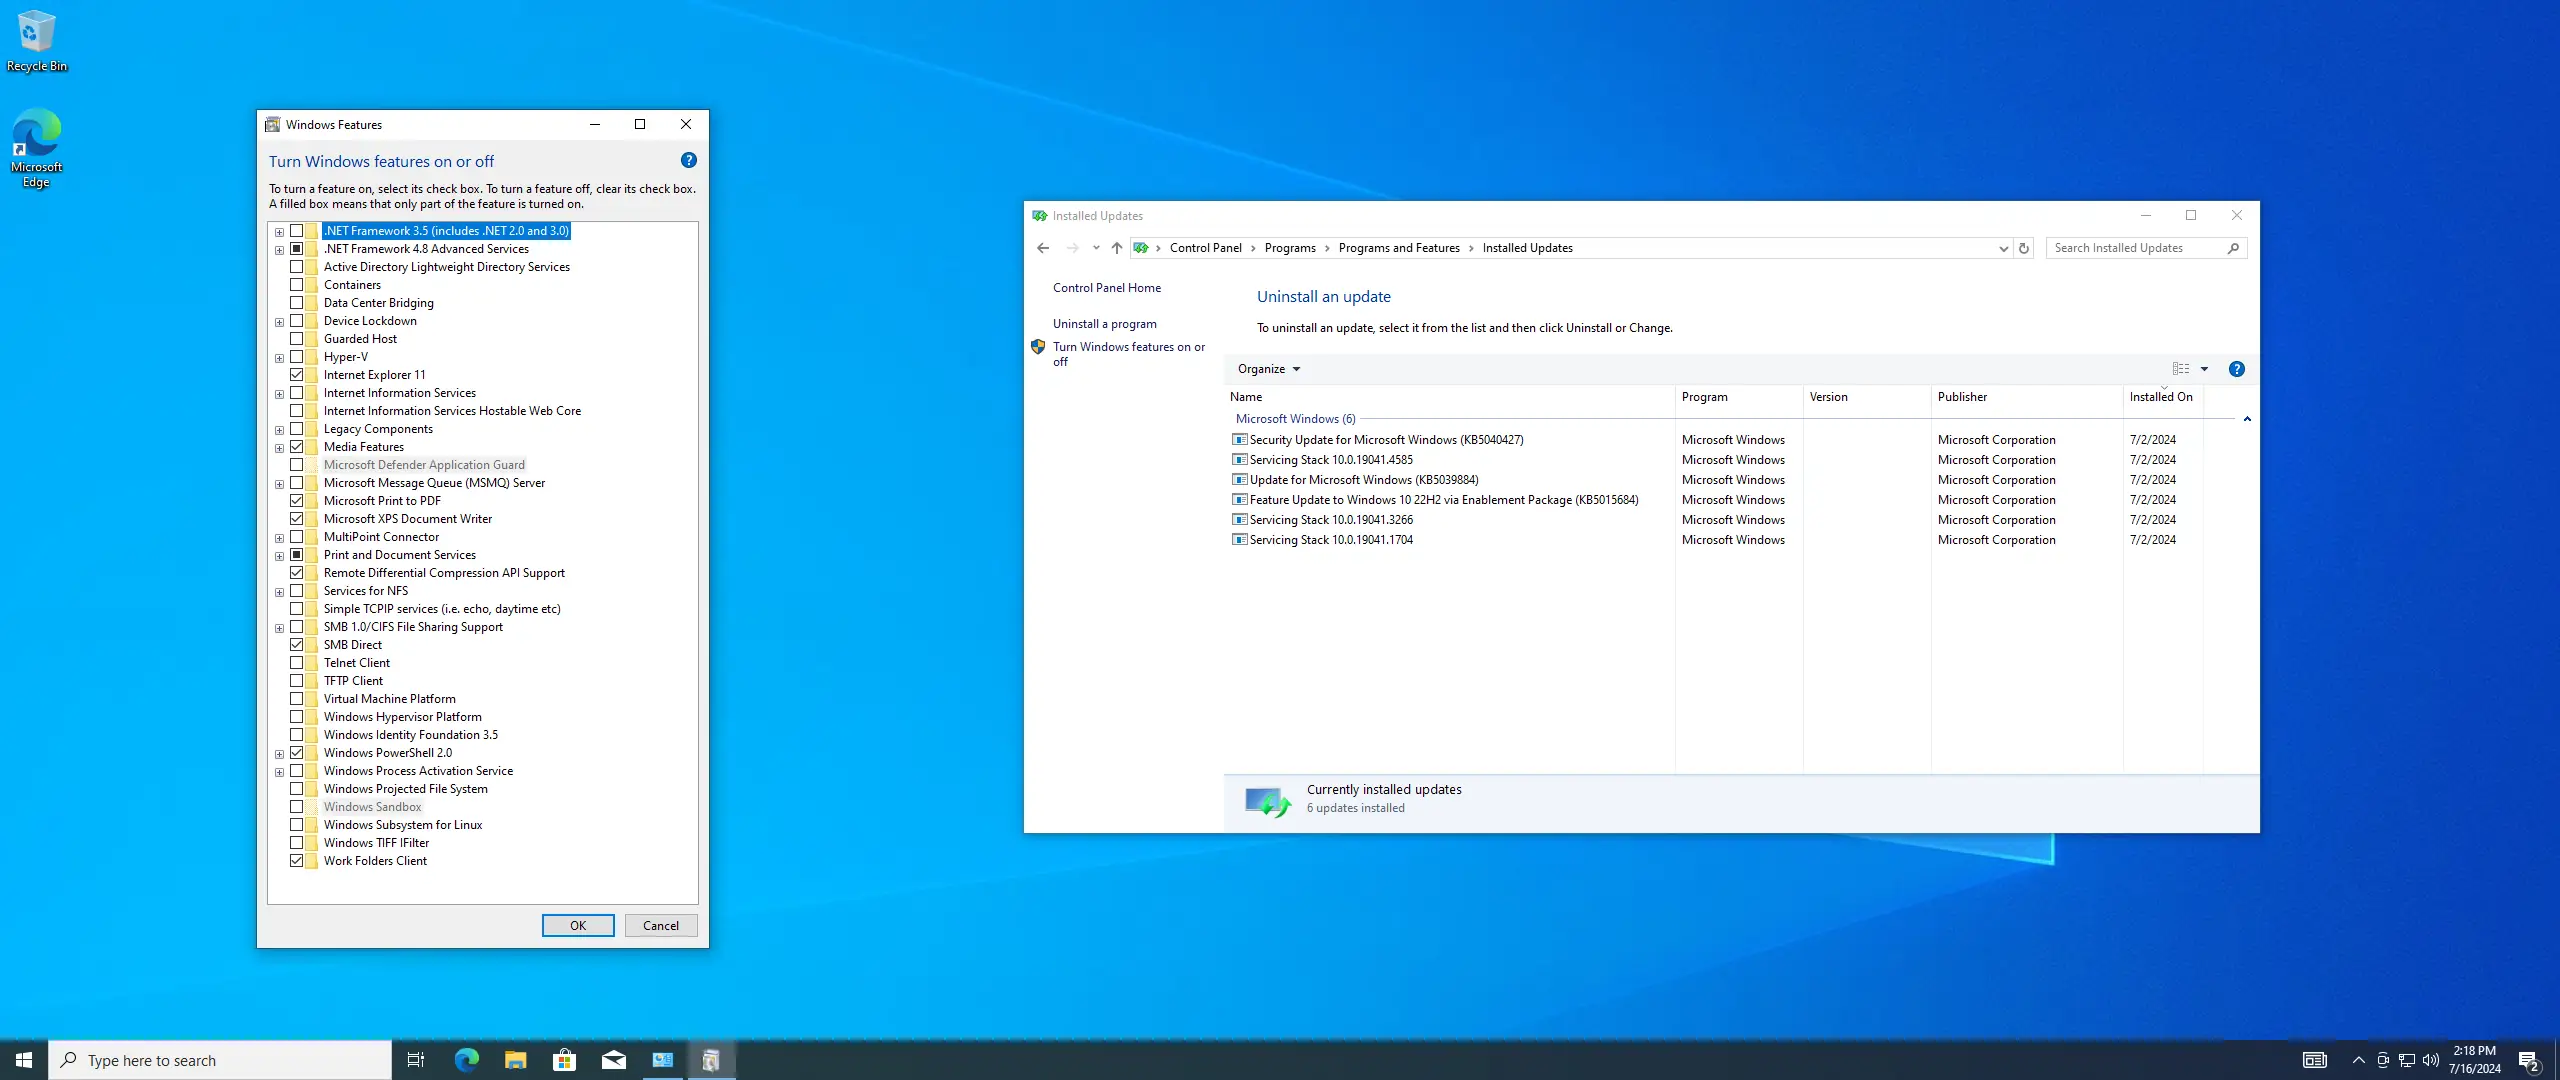Select the Programs breadcrumb in the address bar
2560x1080 pixels.
coord(1289,248)
